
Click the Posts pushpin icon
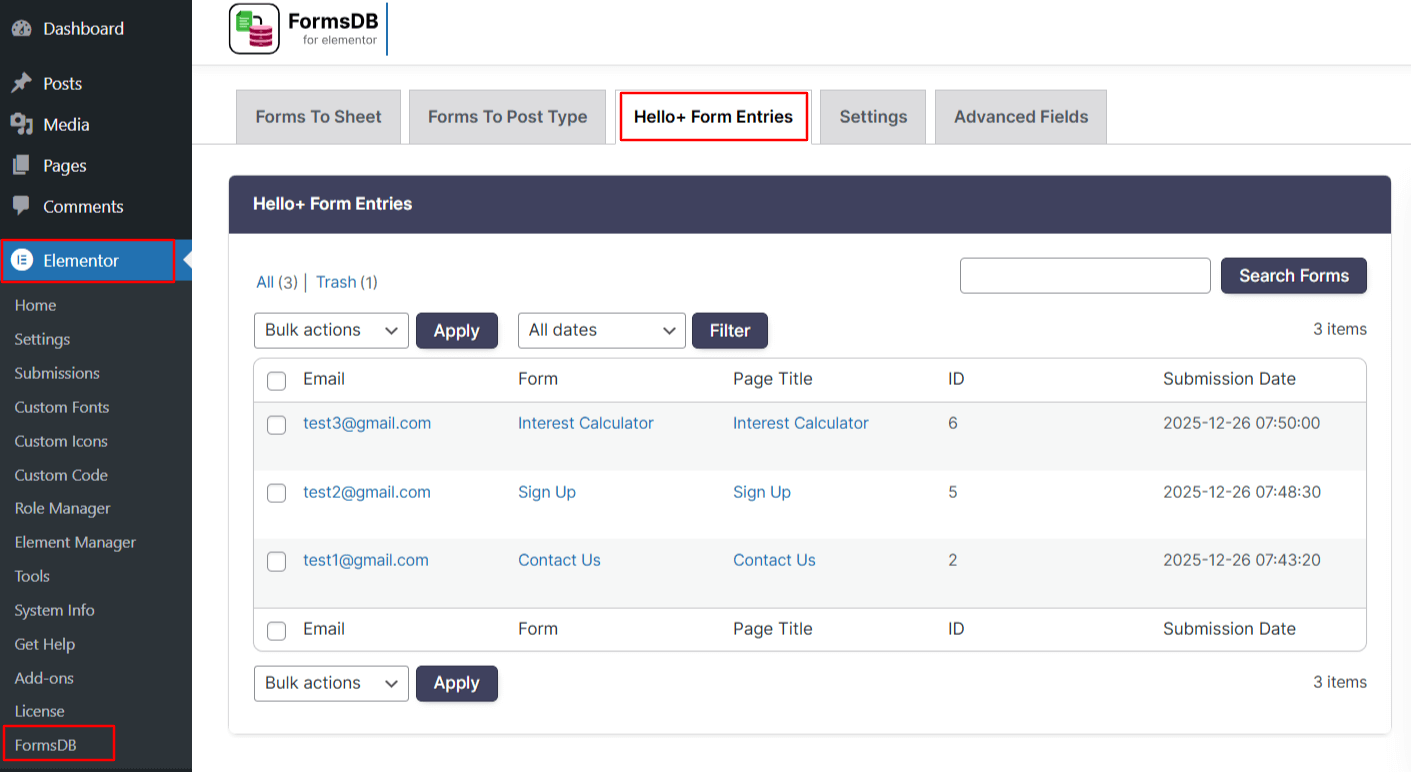point(21,83)
